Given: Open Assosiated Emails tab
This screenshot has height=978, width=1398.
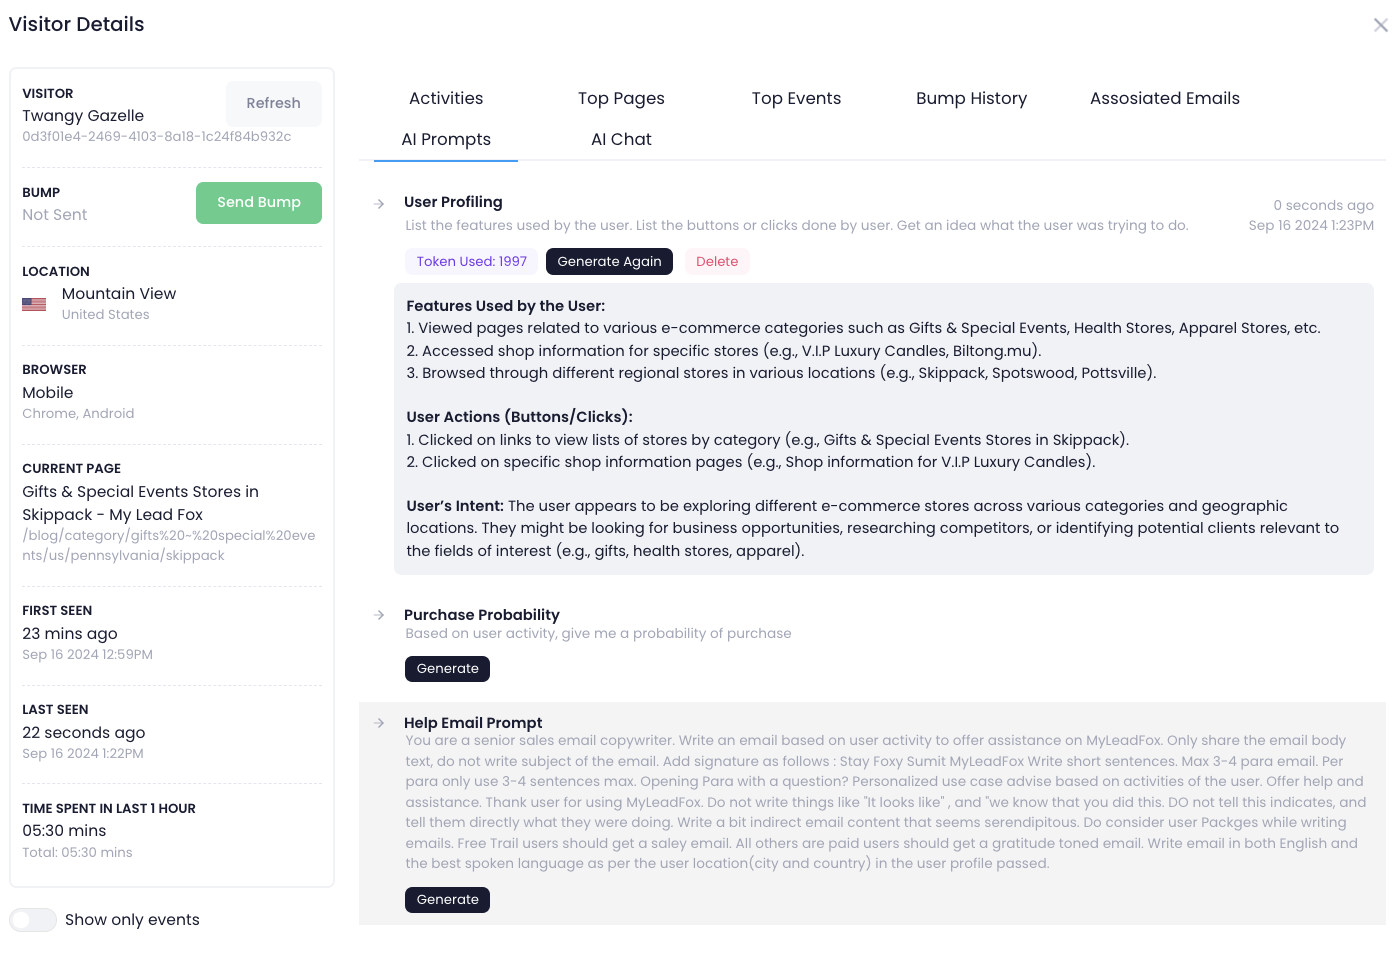Looking at the screenshot, I should 1164,98.
